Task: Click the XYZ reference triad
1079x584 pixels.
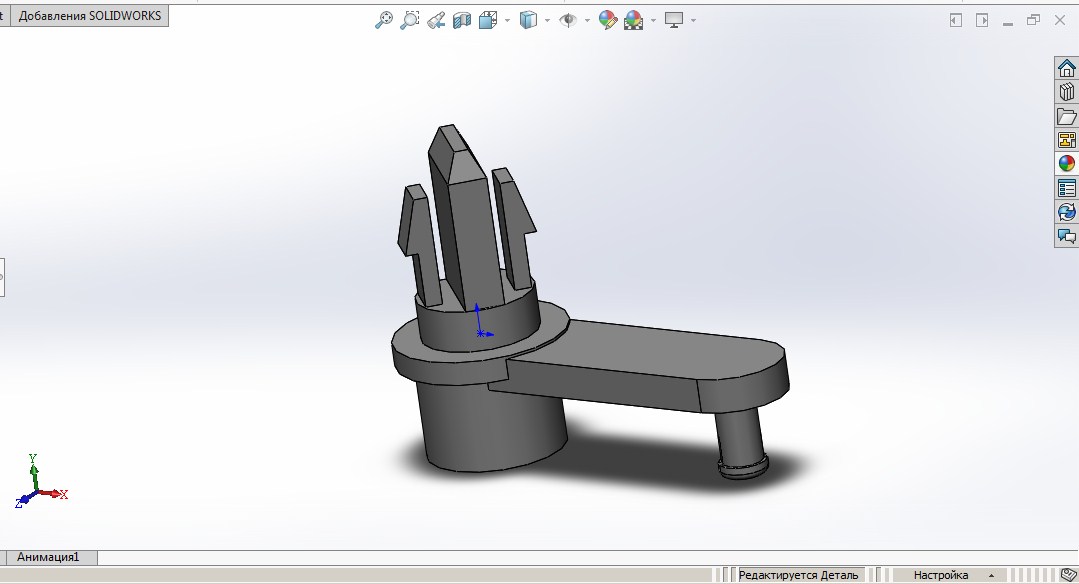Action: click(x=40, y=482)
